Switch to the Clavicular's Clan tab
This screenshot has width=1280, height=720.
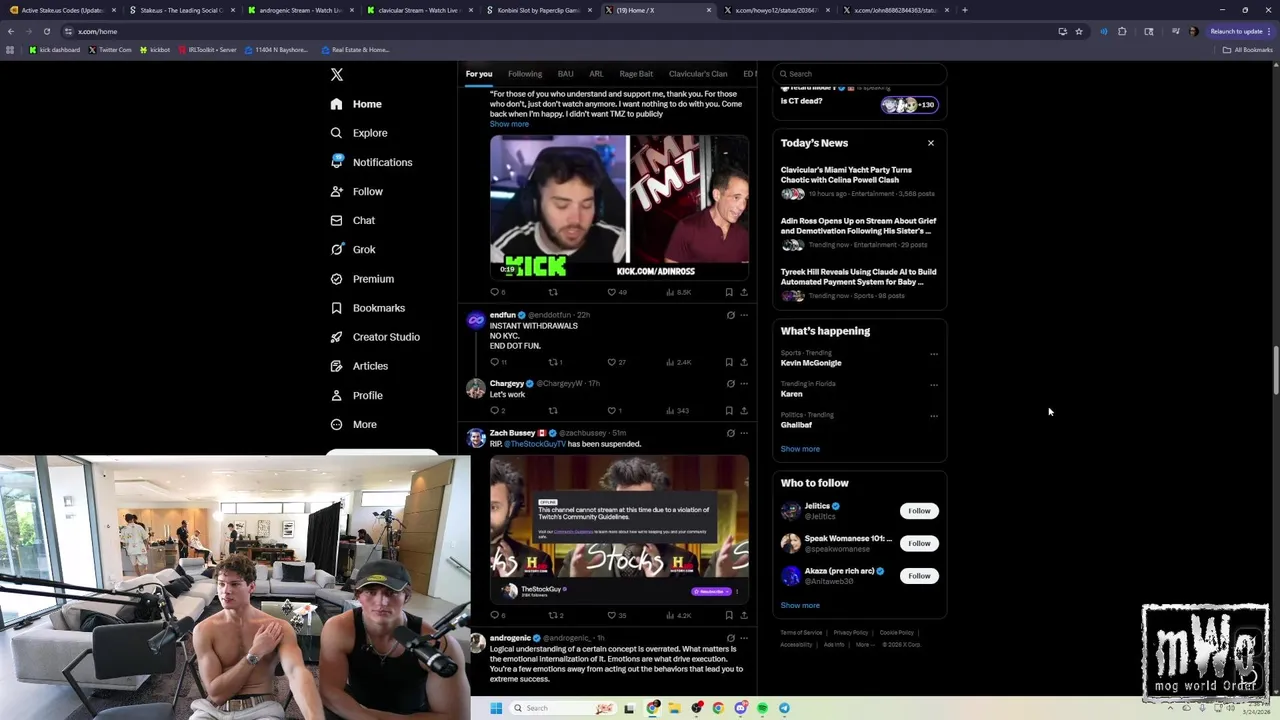(698, 74)
